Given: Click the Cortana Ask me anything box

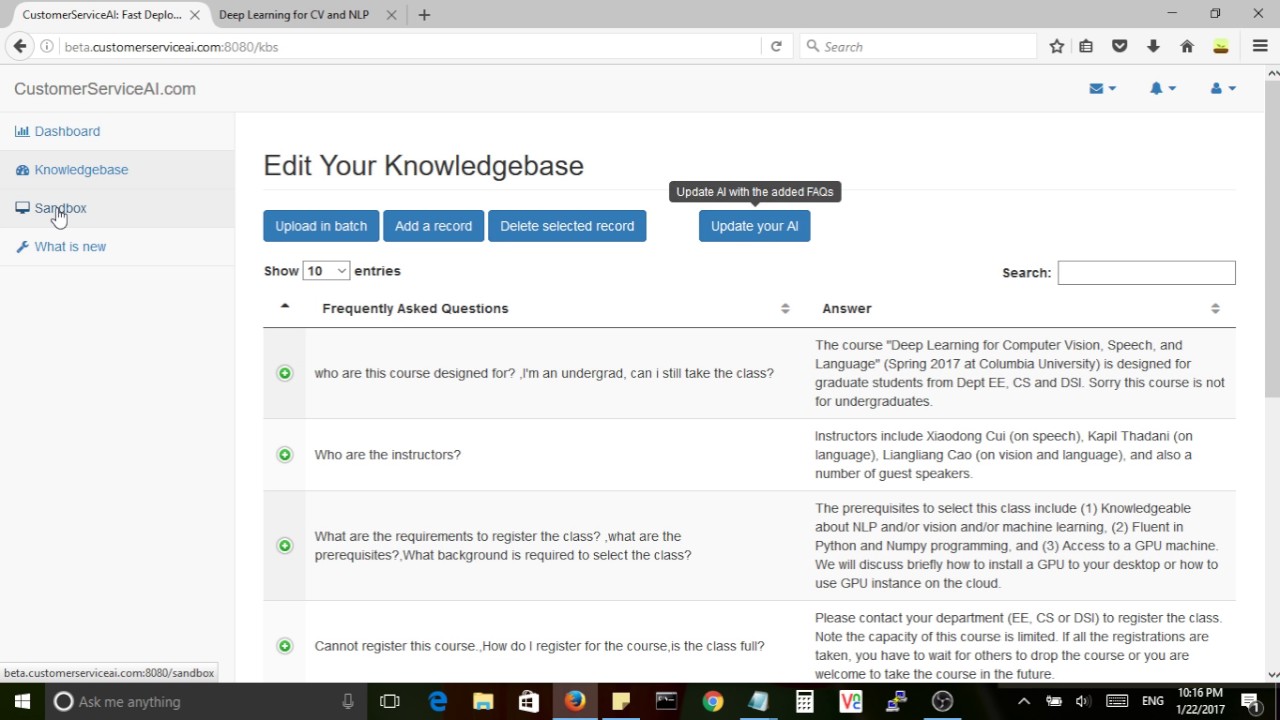Looking at the screenshot, I should (205, 702).
